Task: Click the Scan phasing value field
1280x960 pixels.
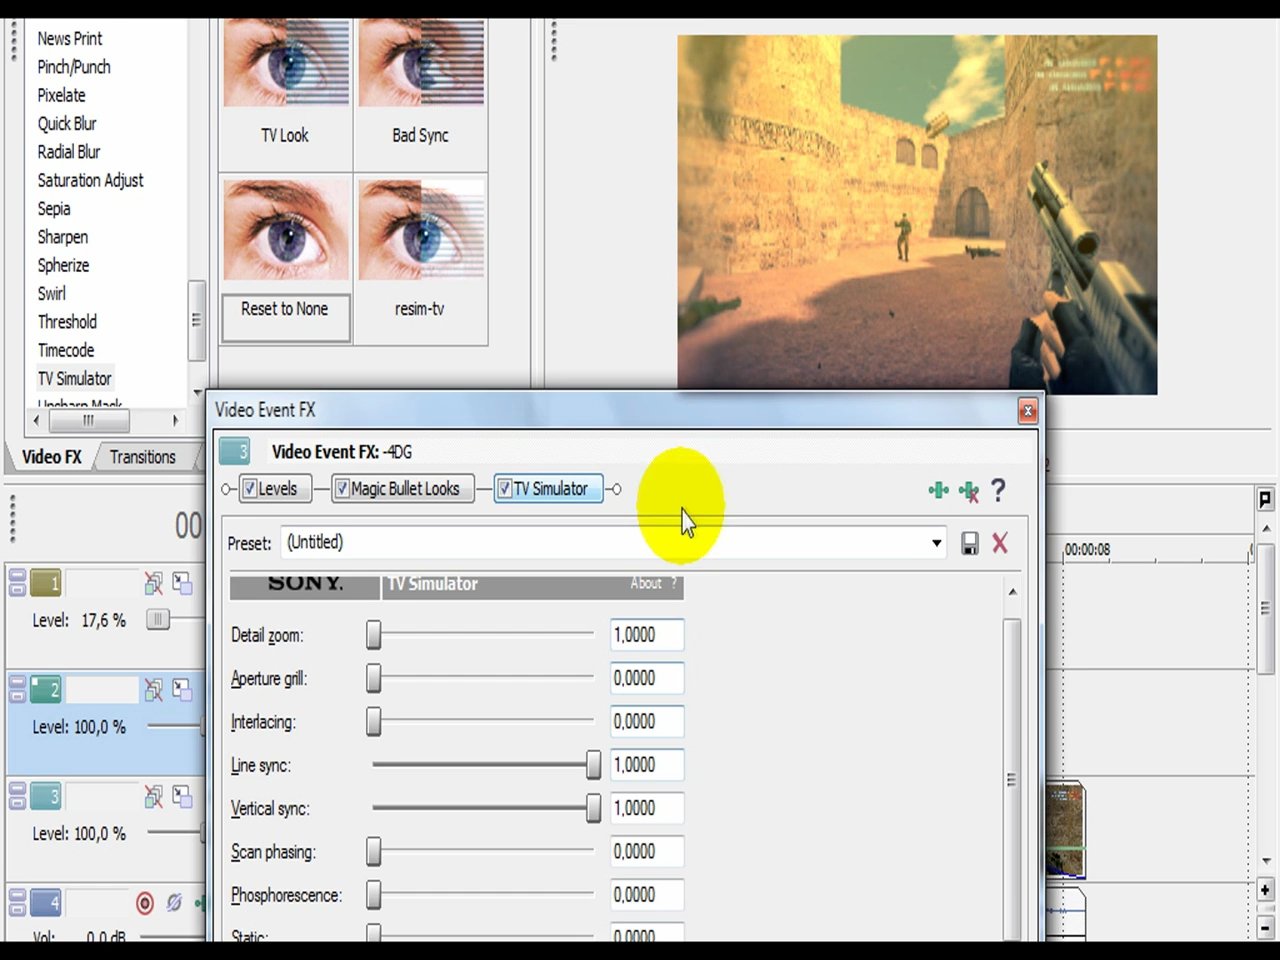Action: click(x=647, y=852)
